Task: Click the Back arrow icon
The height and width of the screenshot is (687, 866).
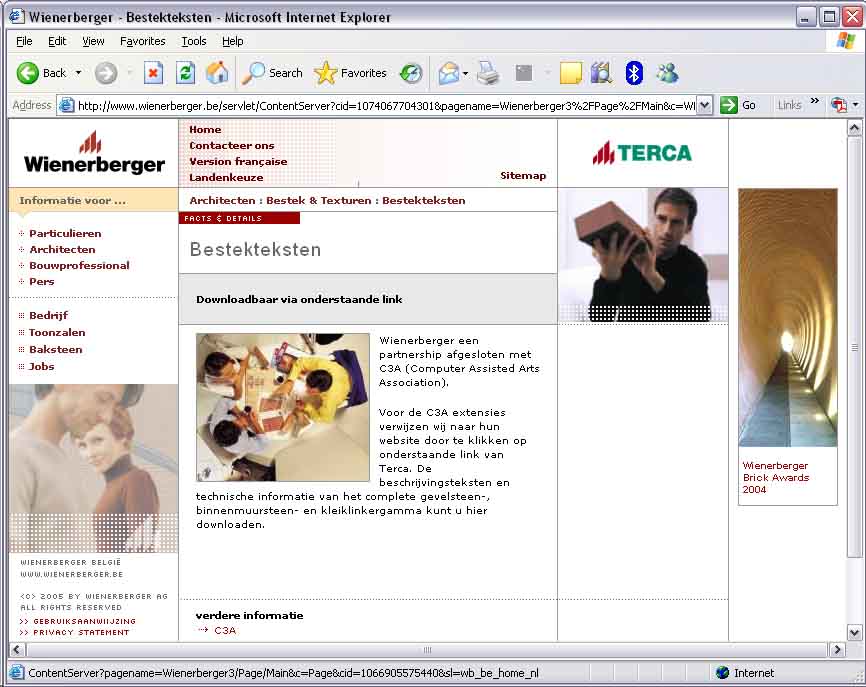Action: tap(28, 73)
